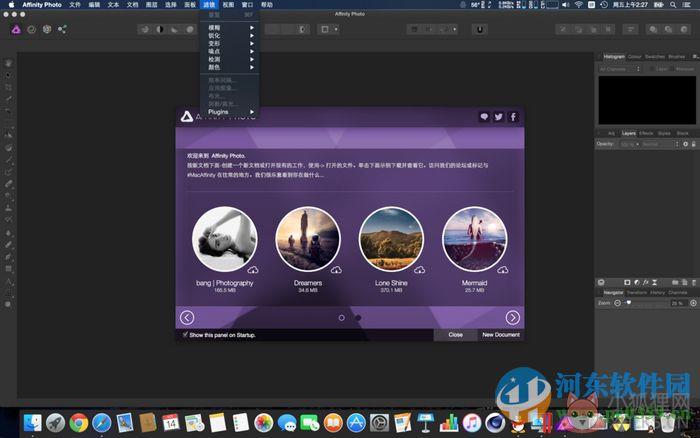Go to next samples page arrow
This screenshot has width=700, height=438.
[512, 317]
